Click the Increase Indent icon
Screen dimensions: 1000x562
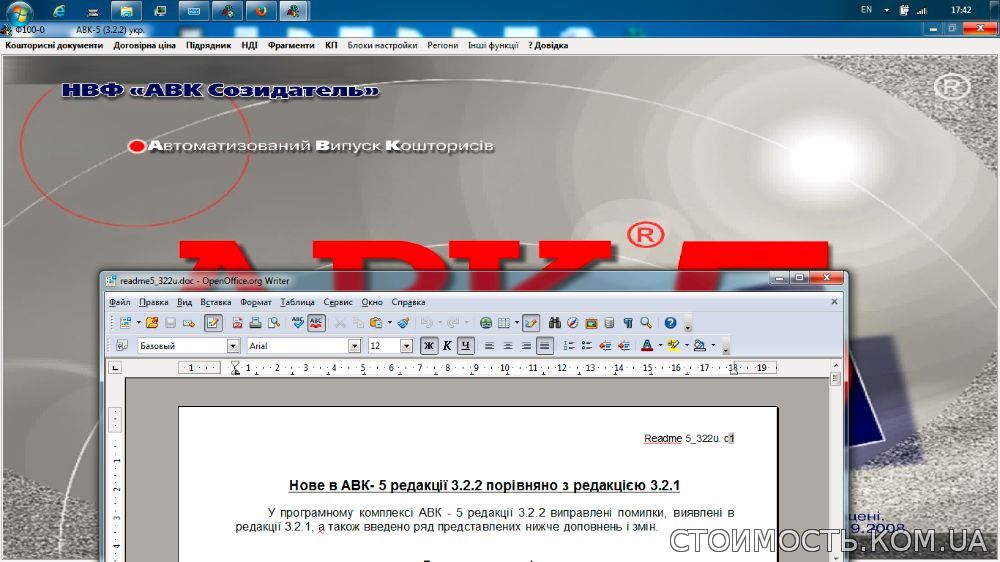pyautogui.click(x=624, y=346)
